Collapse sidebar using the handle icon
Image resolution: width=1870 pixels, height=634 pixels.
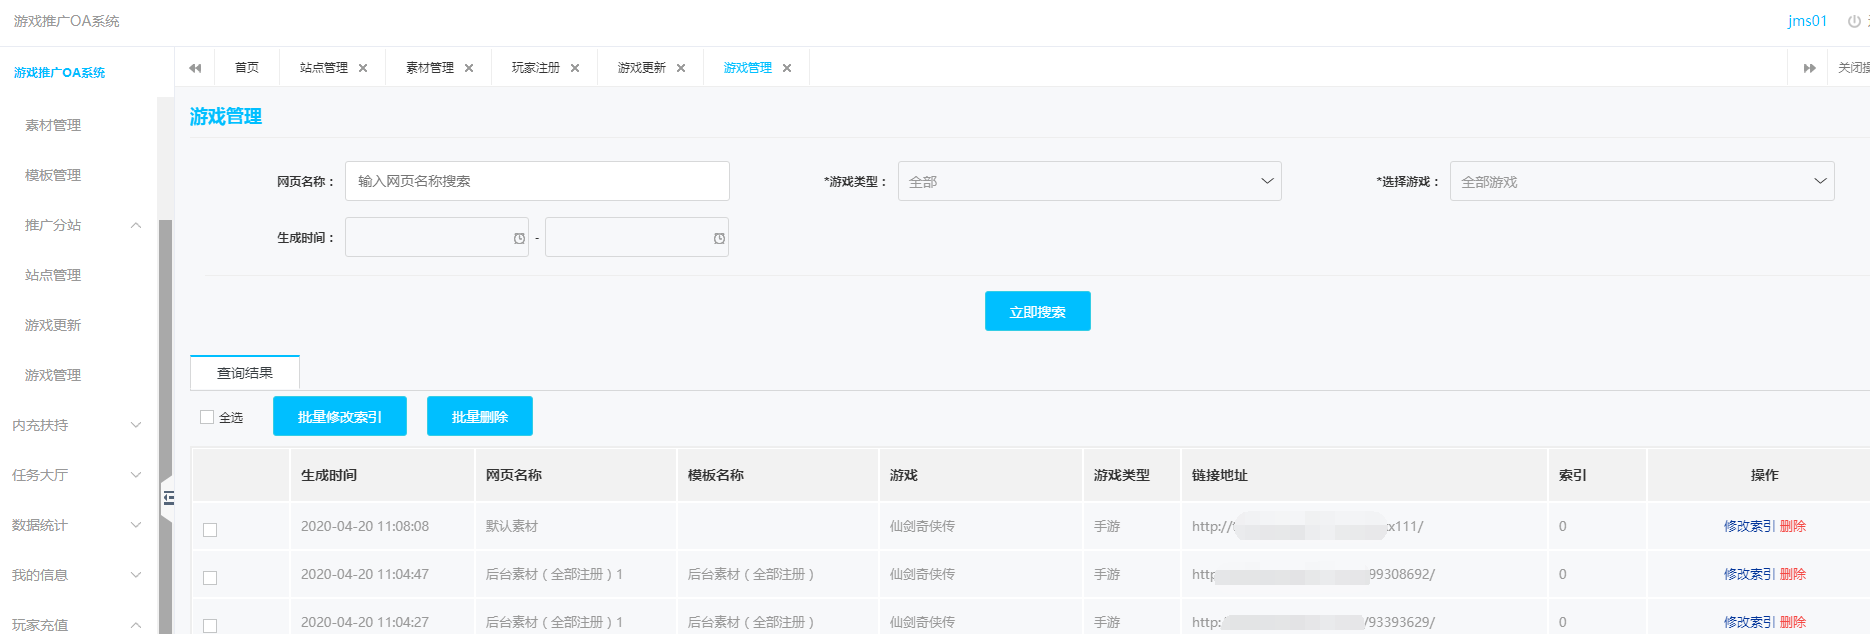click(168, 497)
